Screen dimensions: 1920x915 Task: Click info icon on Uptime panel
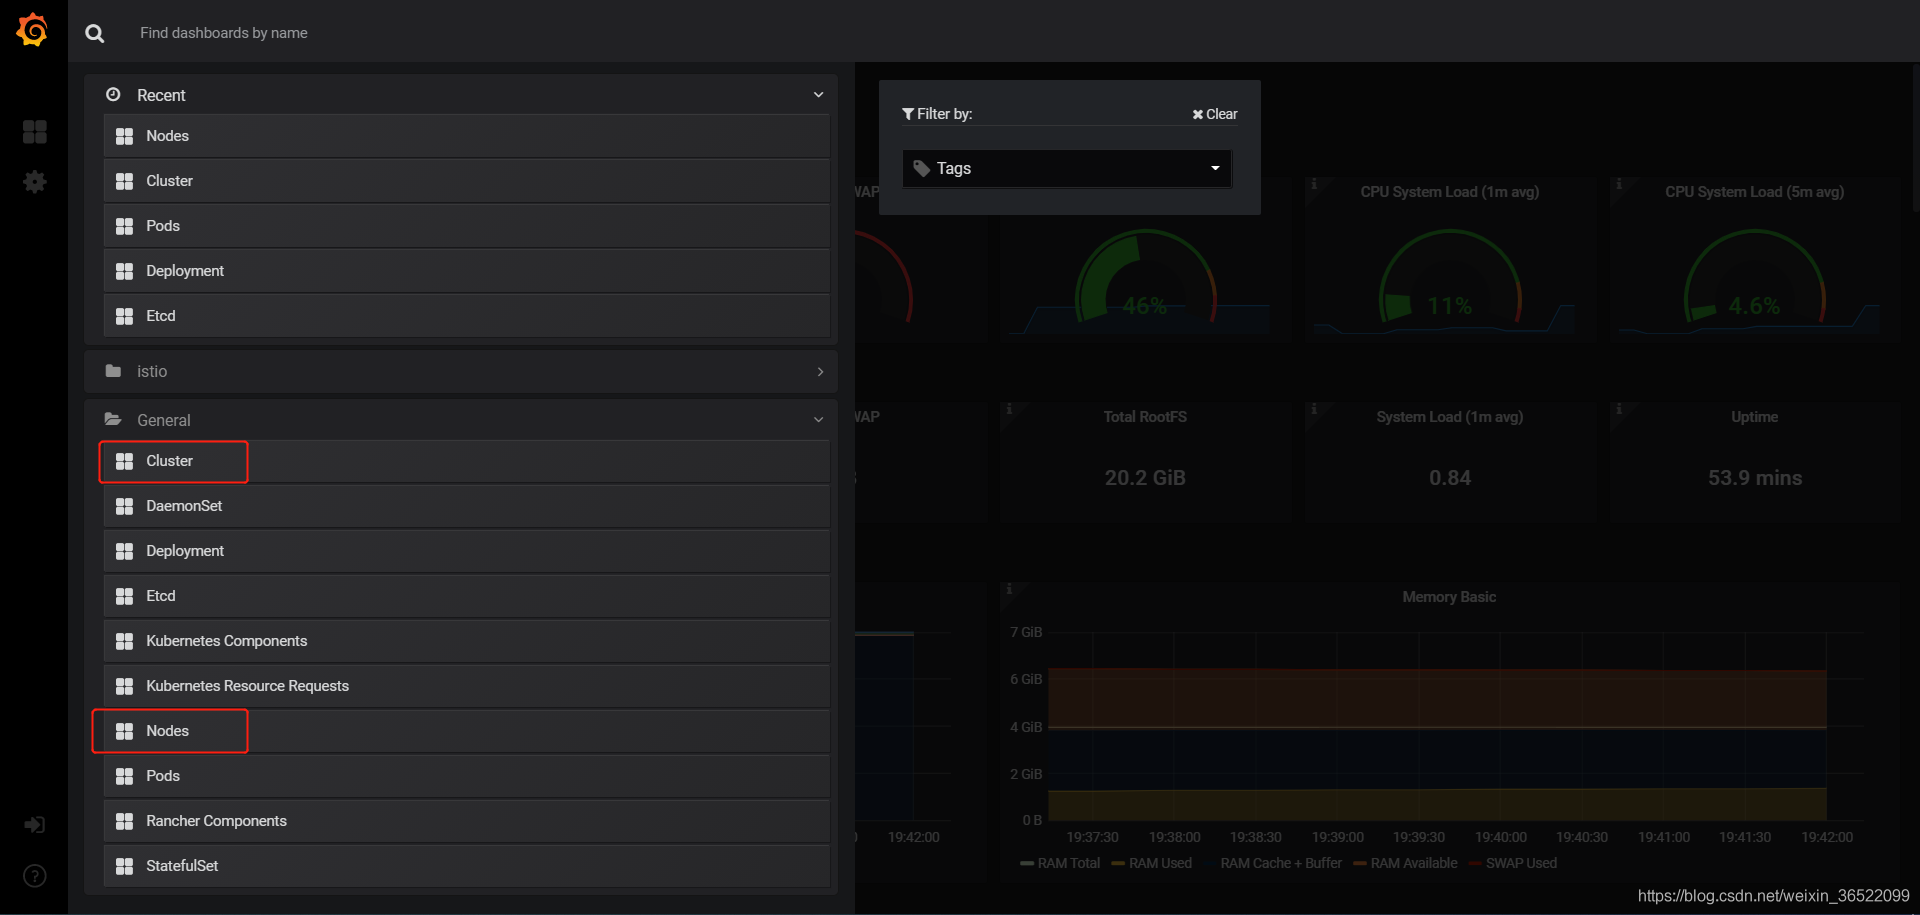point(1619,409)
